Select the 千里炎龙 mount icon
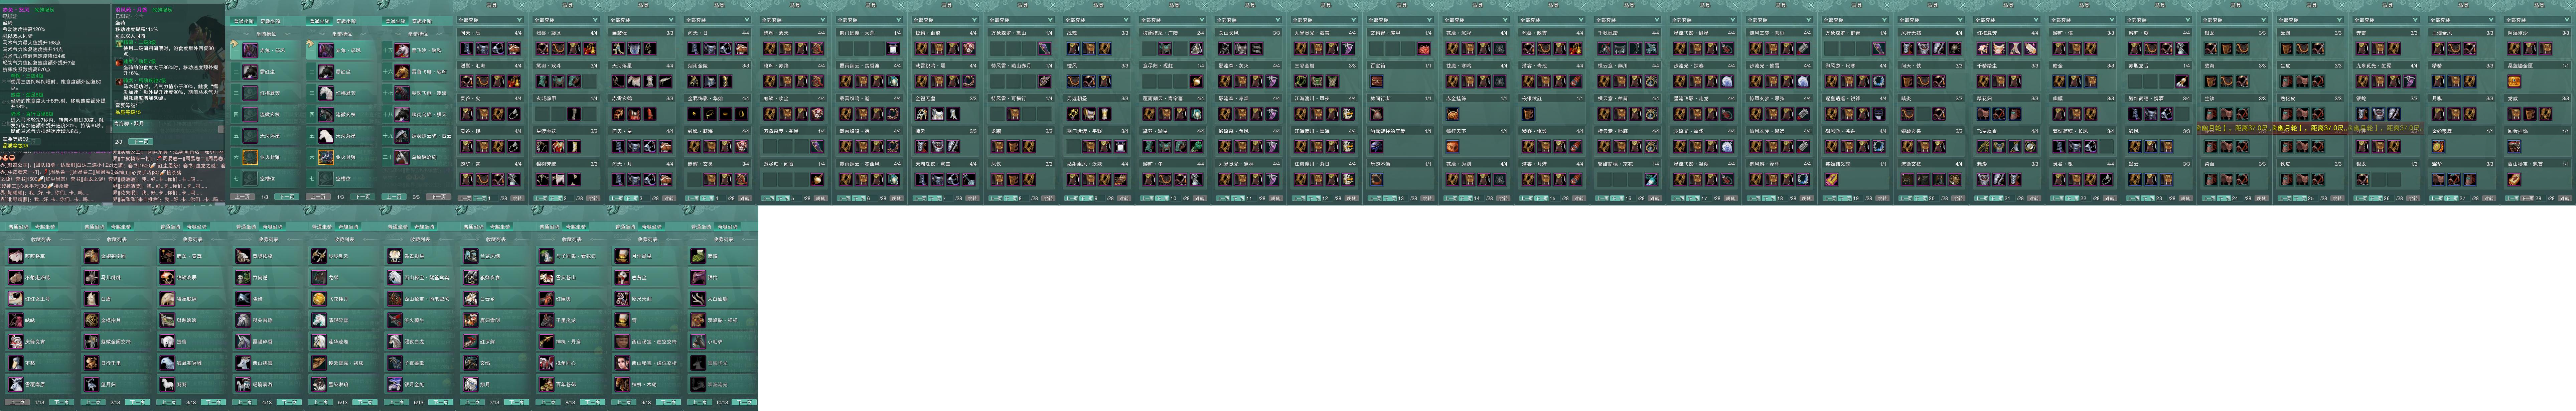Screen dimensions: 2576x411 pyautogui.click(x=547, y=320)
